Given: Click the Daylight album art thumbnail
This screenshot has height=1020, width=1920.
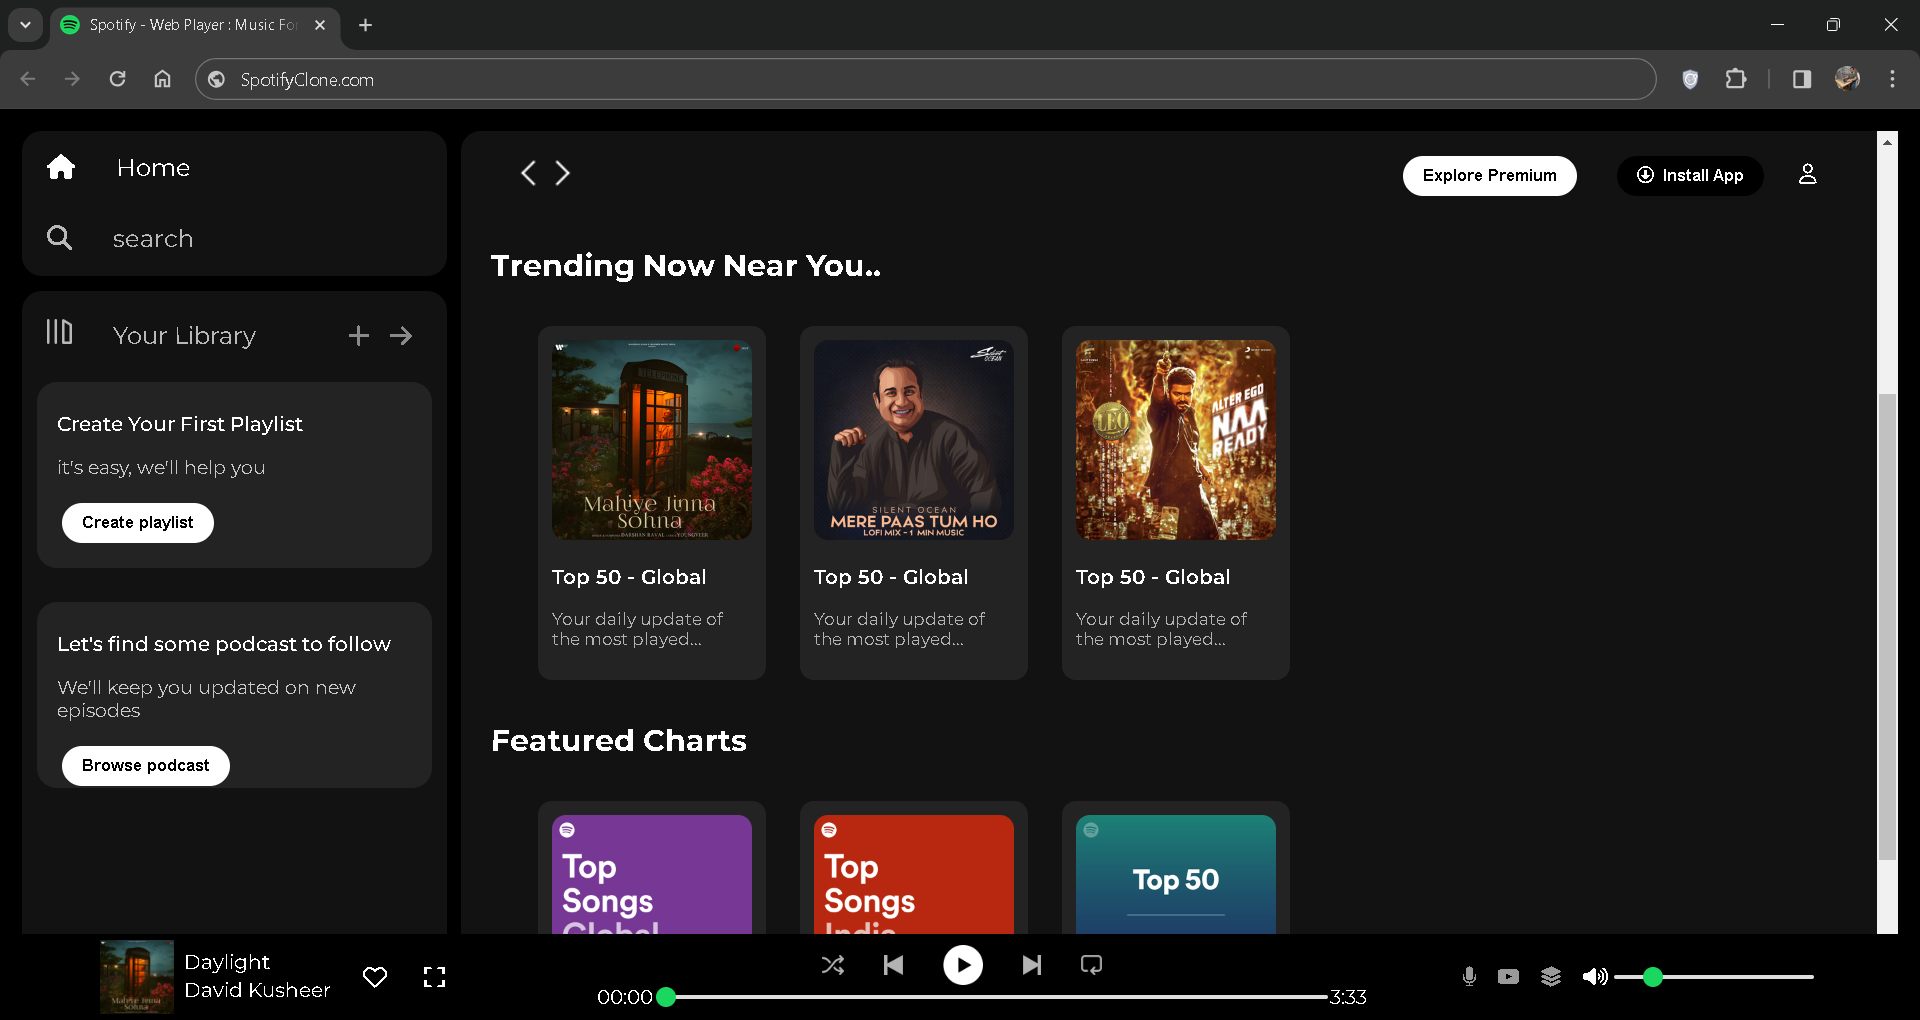Looking at the screenshot, I should [x=137, y=977].
